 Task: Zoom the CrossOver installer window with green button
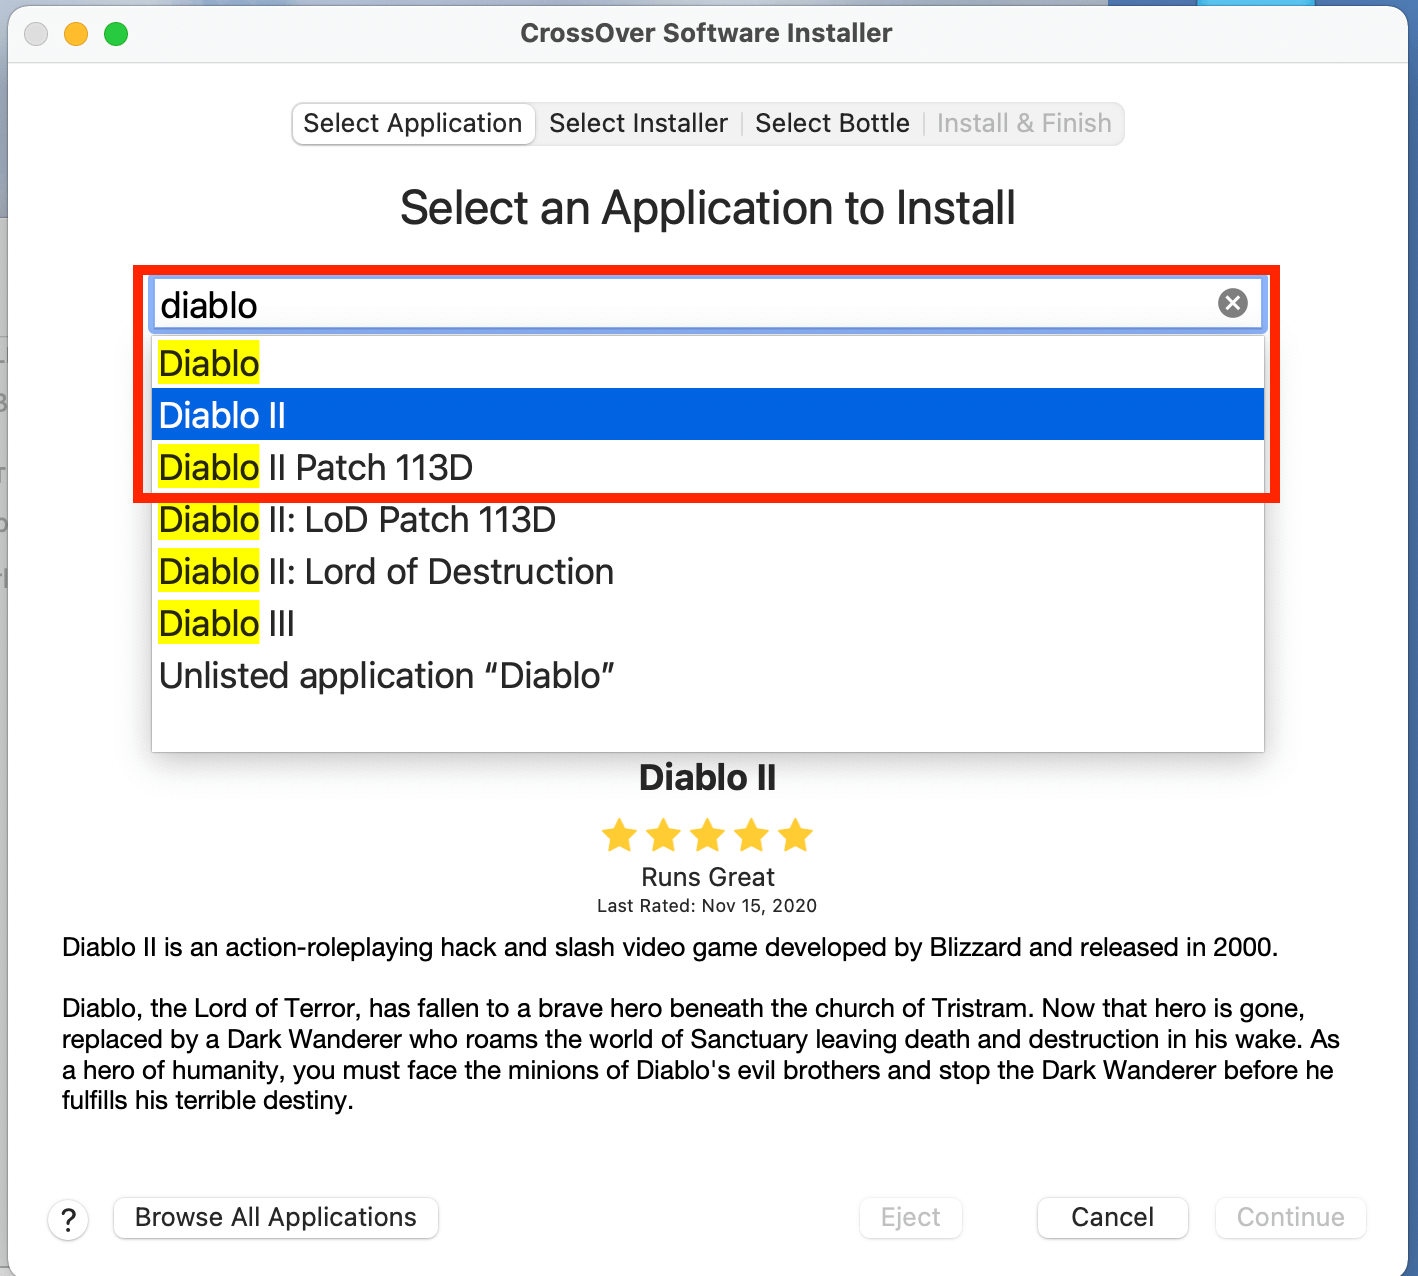116,34
